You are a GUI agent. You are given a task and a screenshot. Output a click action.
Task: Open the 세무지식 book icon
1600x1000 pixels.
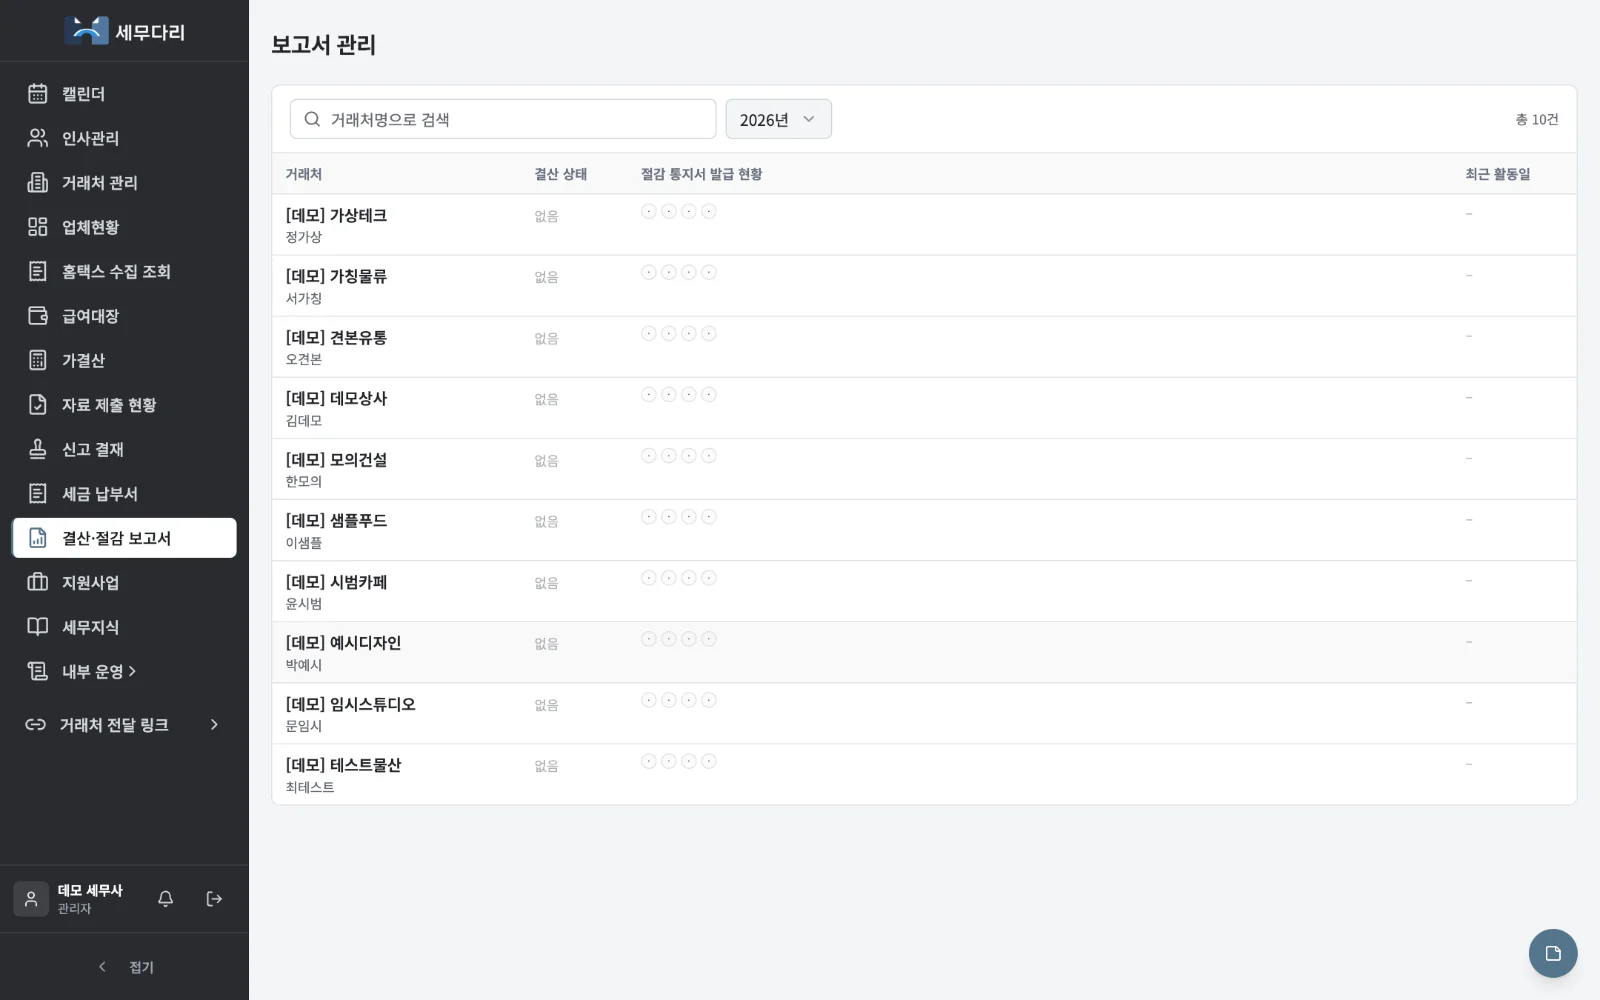[38, 627]
